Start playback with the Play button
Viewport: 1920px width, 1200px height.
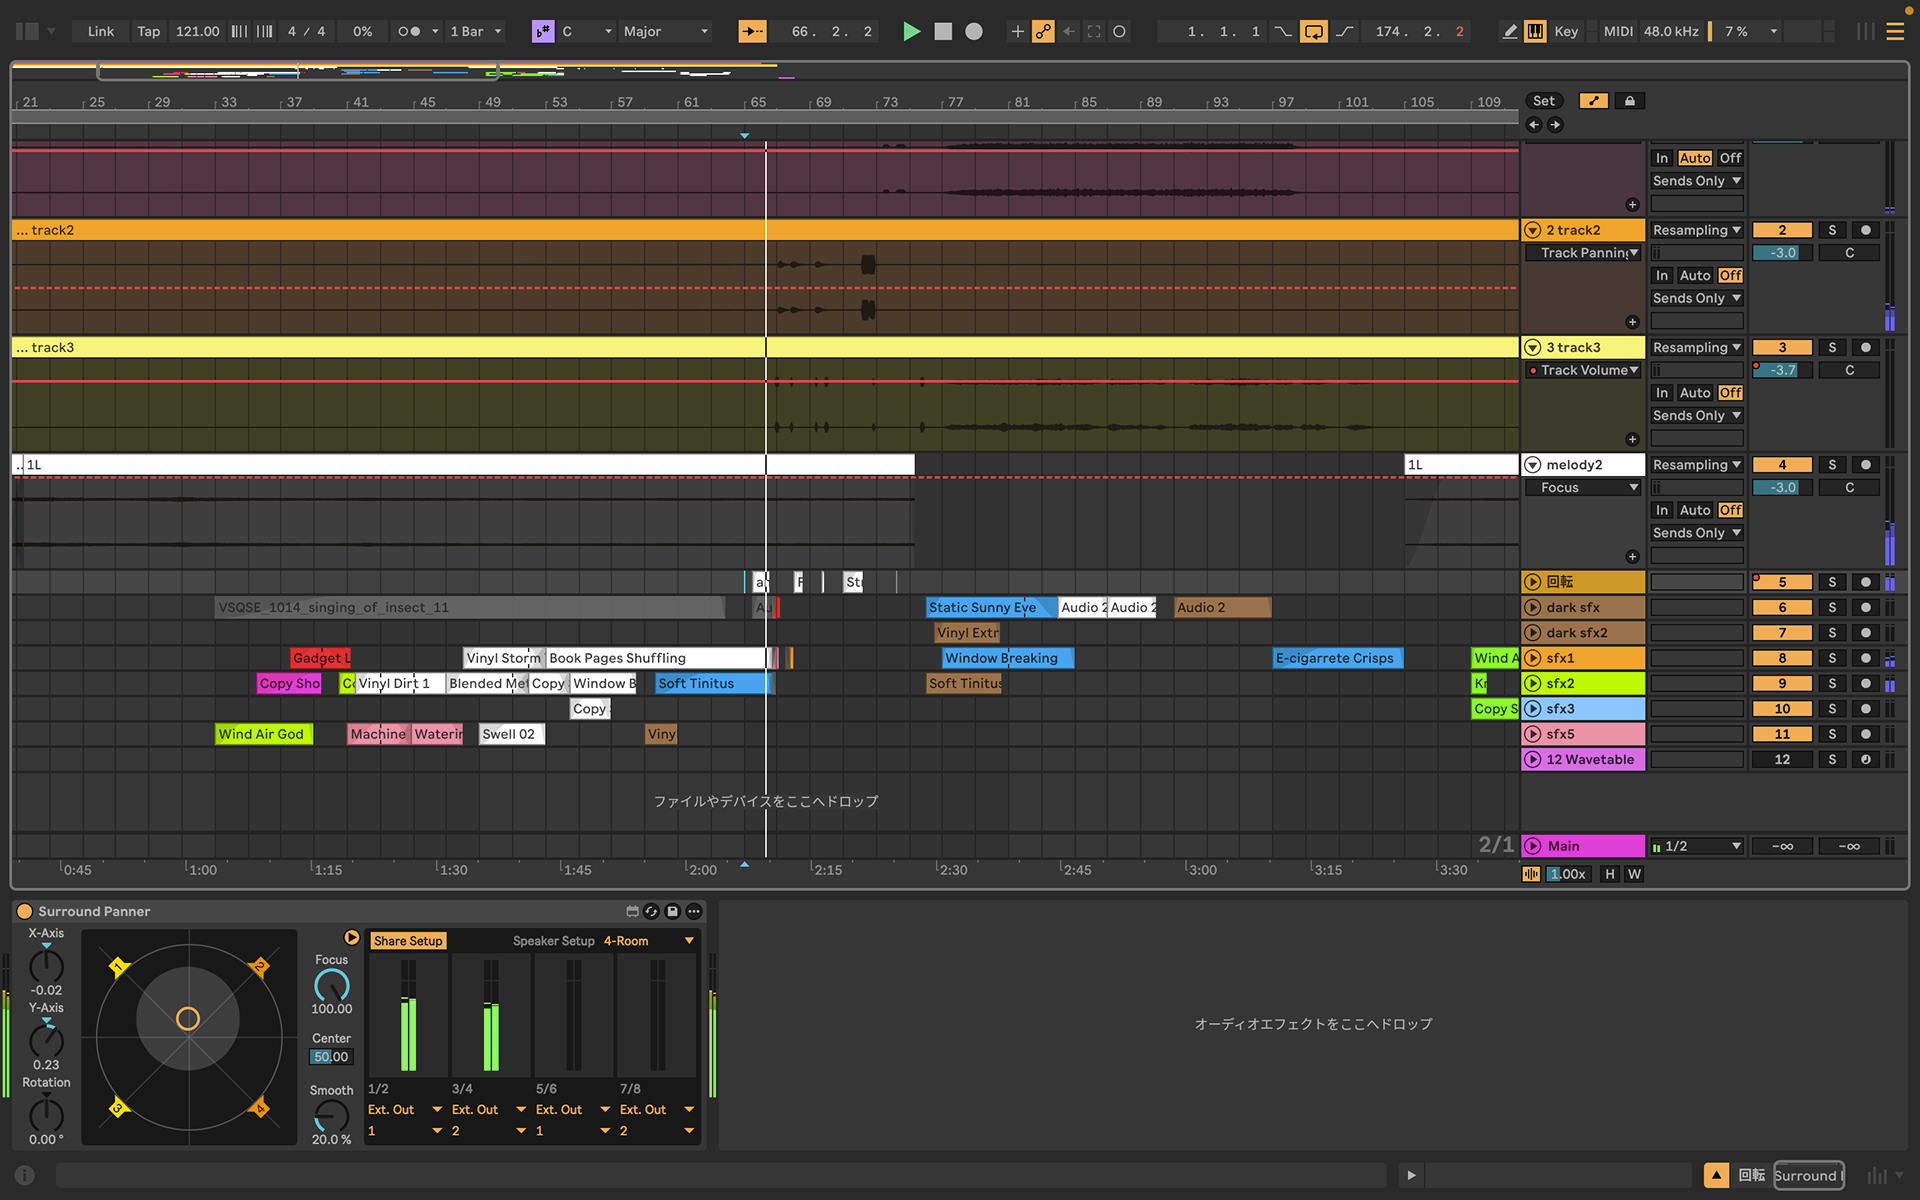click(911, 31)
